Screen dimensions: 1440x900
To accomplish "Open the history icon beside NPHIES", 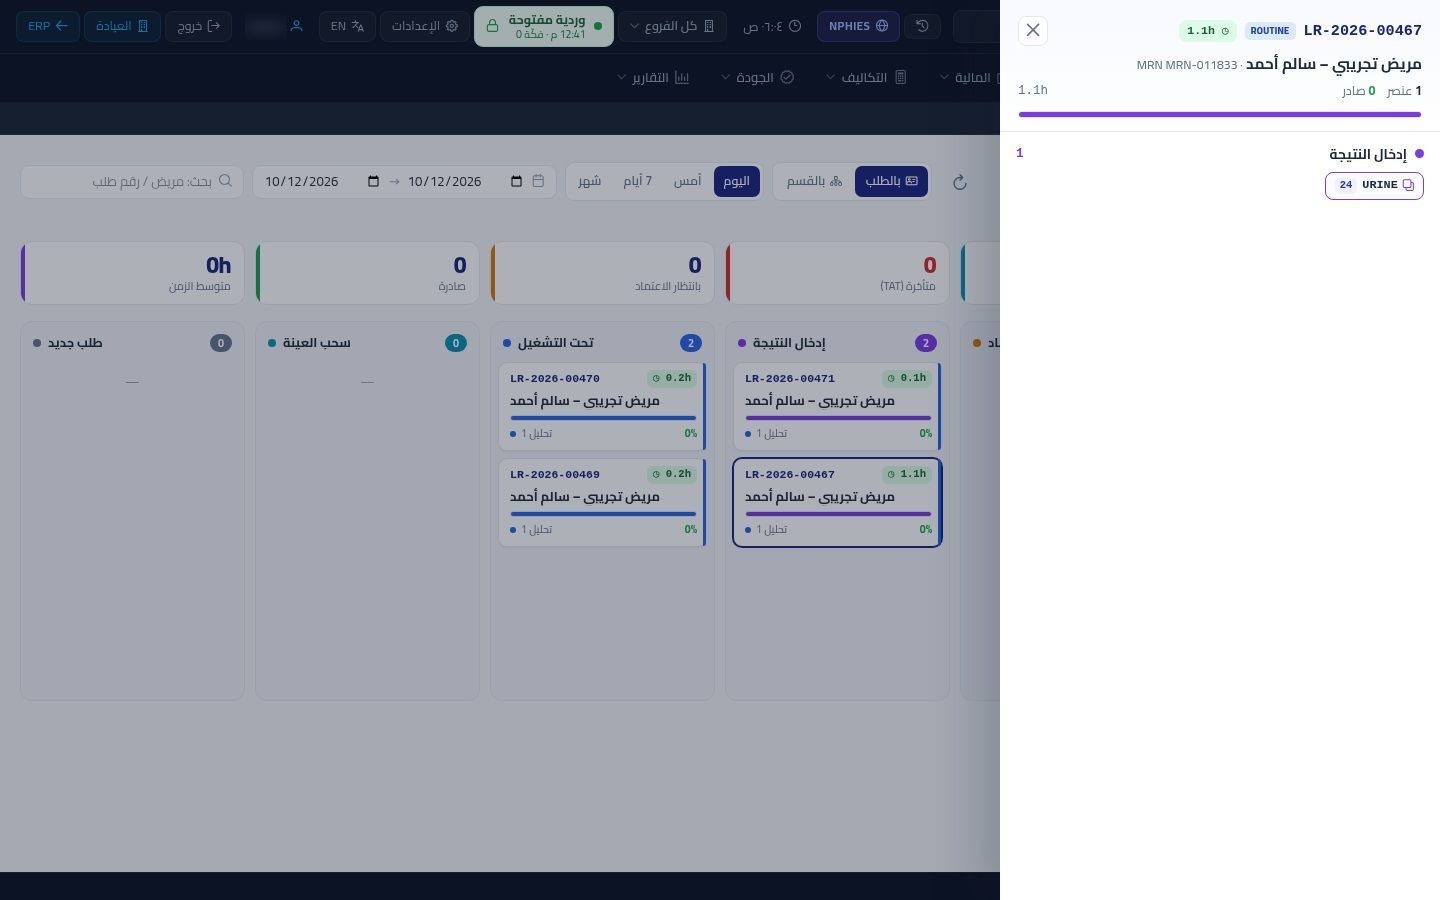I will [x=922, y=26].
